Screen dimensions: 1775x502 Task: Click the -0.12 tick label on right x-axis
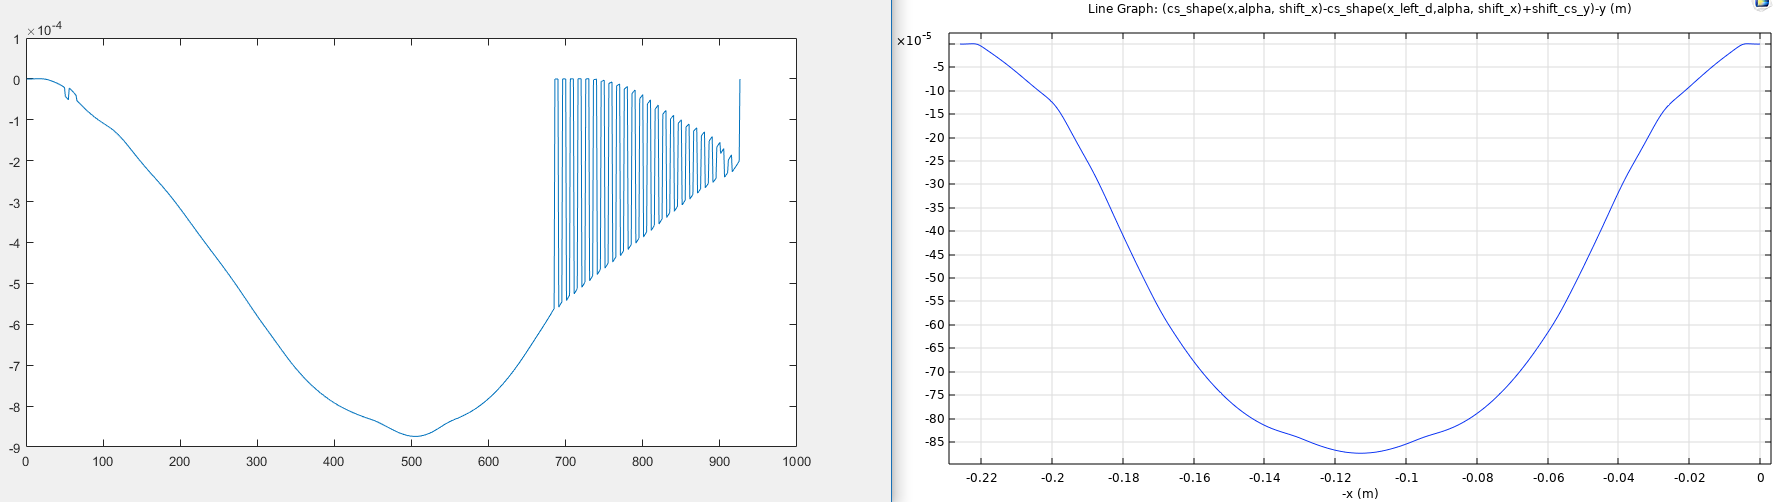coord(1335,478)
